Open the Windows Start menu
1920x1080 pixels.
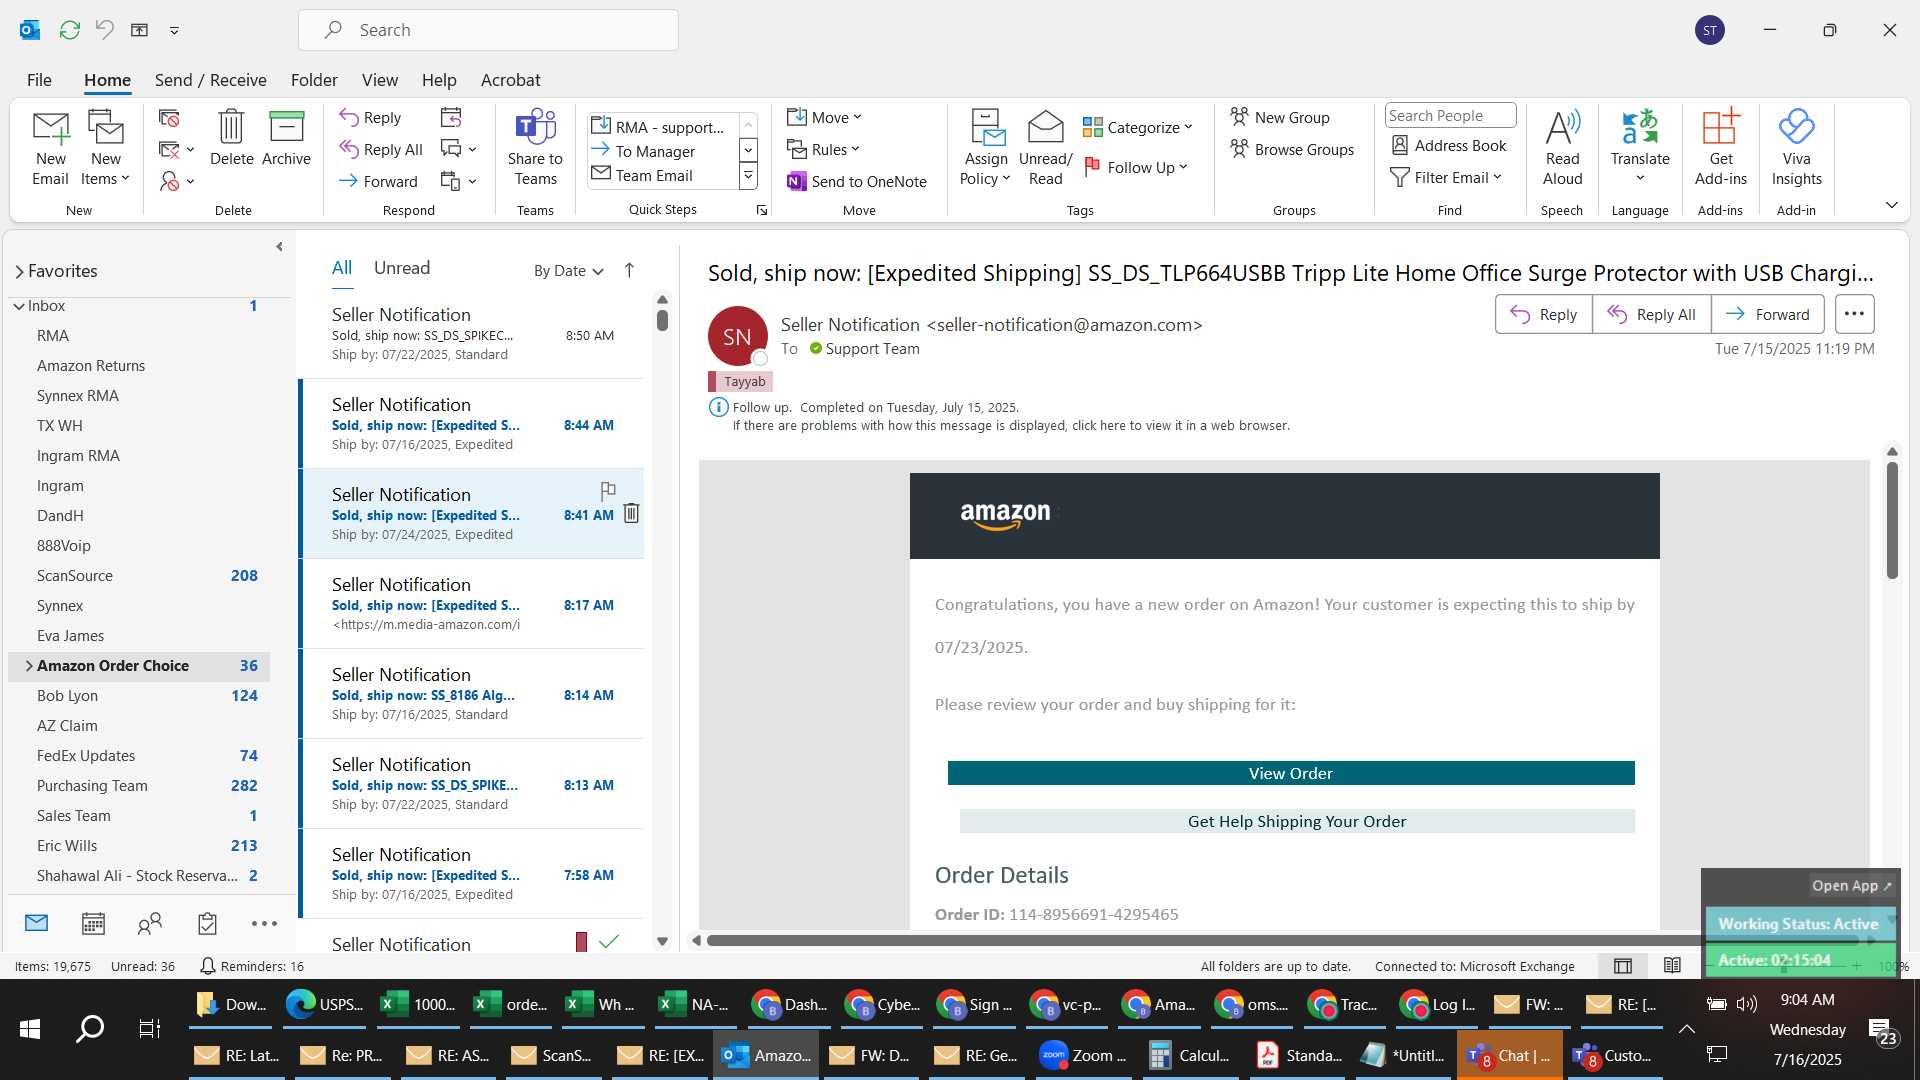tap(30, 1029)
